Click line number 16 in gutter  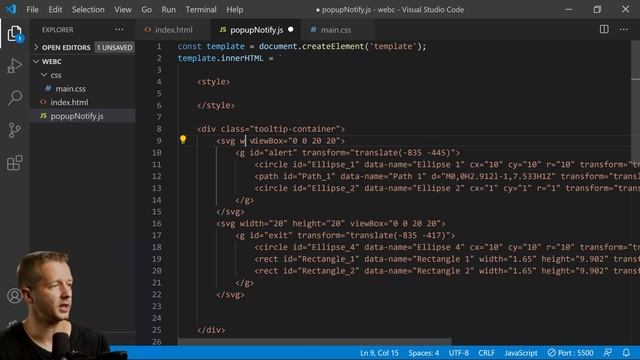coord(157,223)
